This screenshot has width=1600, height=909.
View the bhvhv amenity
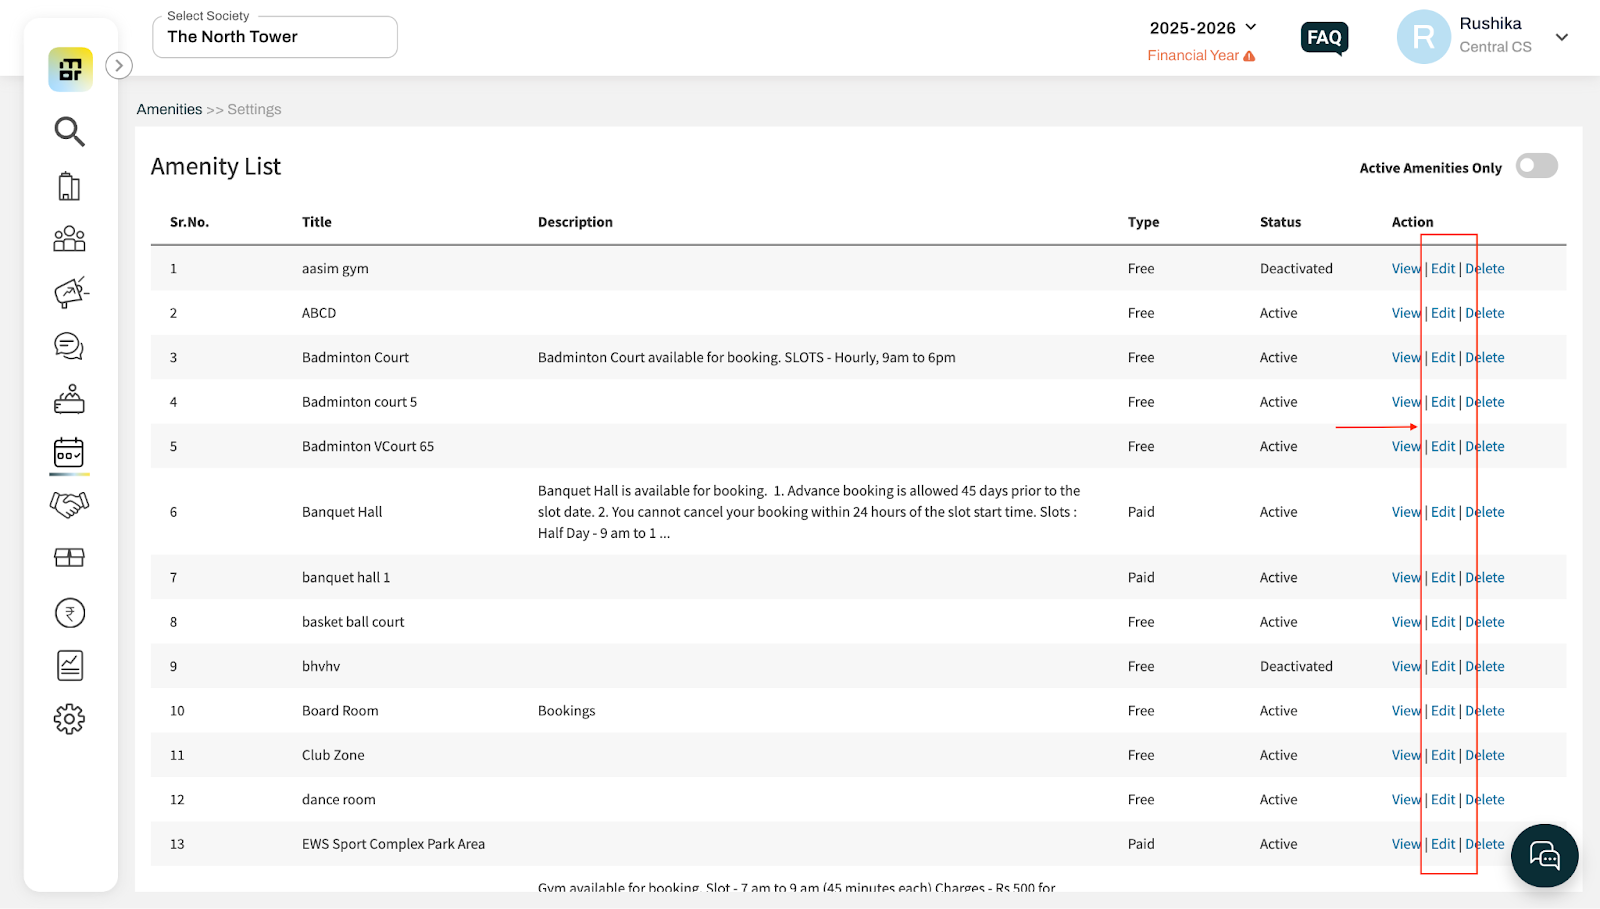click(x=1406, y=666)
